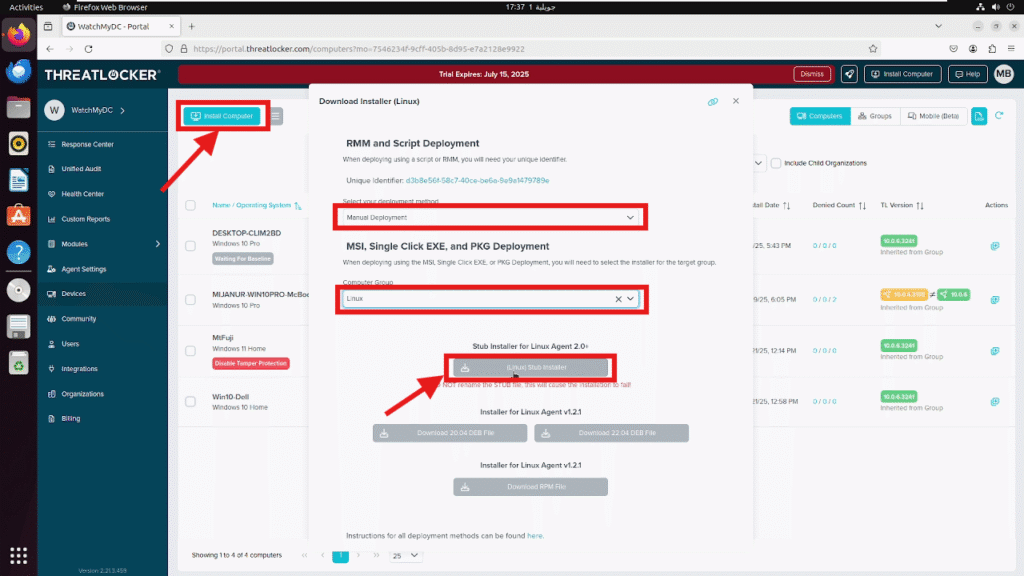Open LibreOffice Writer from the dock

(18, 180)
